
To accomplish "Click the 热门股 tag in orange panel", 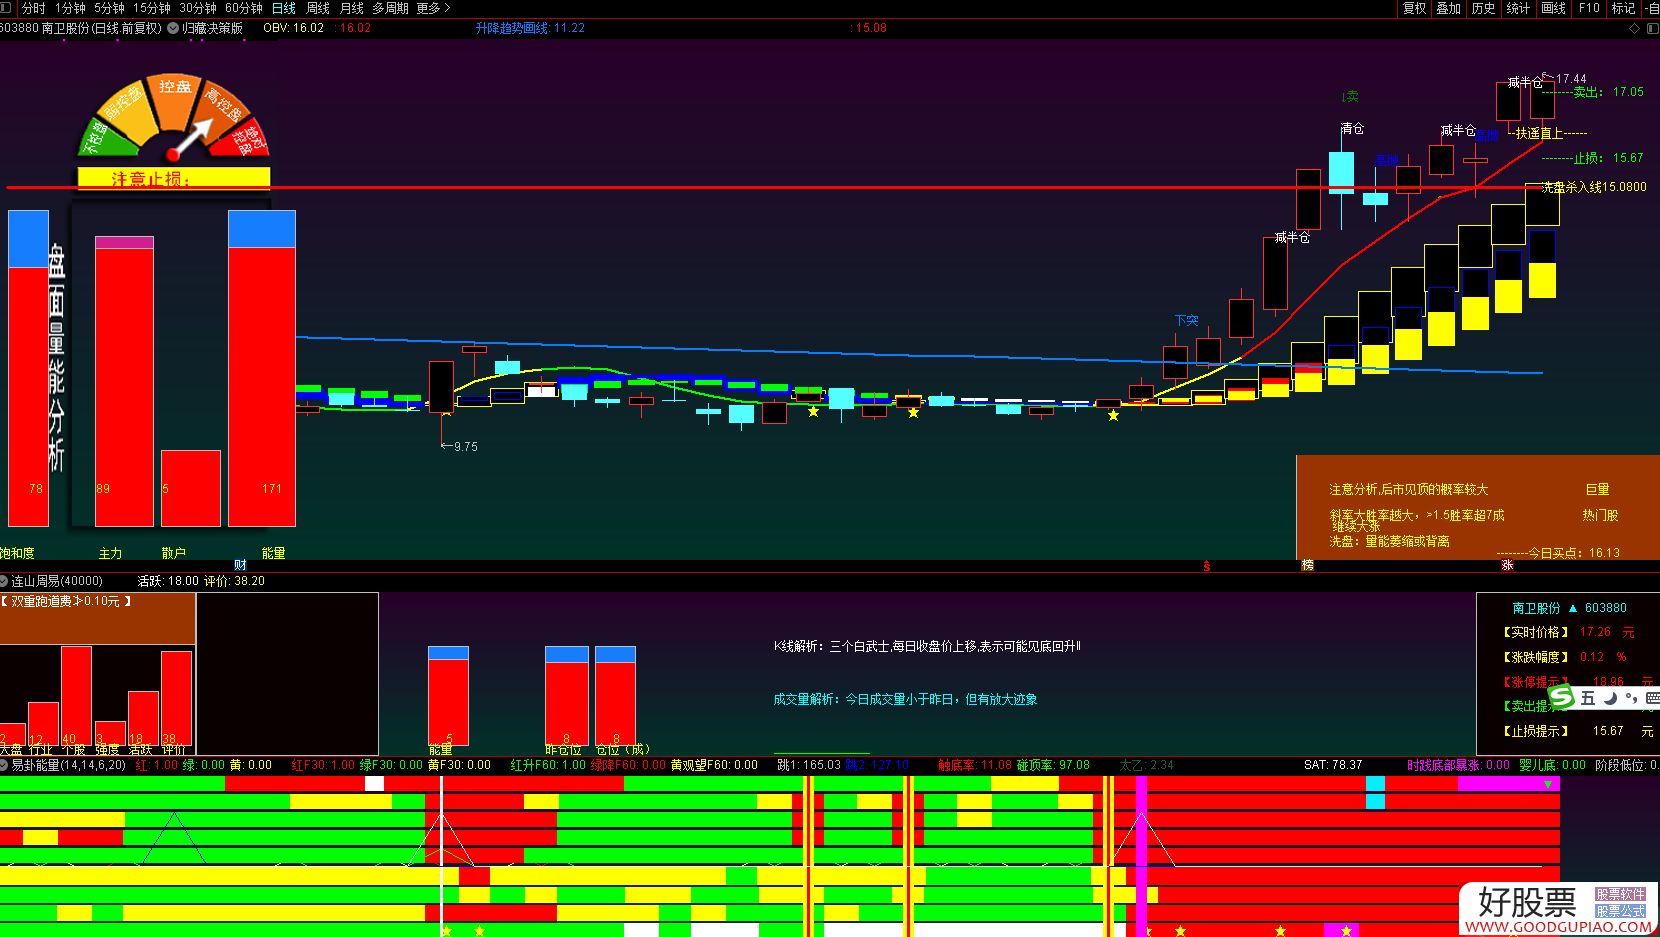I will point(1600,515).
